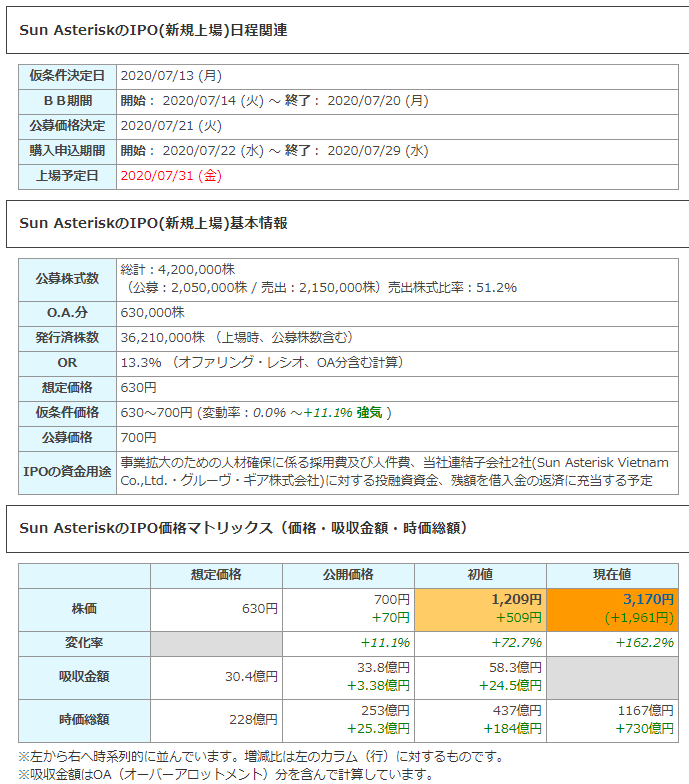The image size is (689, 784).
Task: Click the 437億円 market cap cell
Action: [x=480, y=720]
